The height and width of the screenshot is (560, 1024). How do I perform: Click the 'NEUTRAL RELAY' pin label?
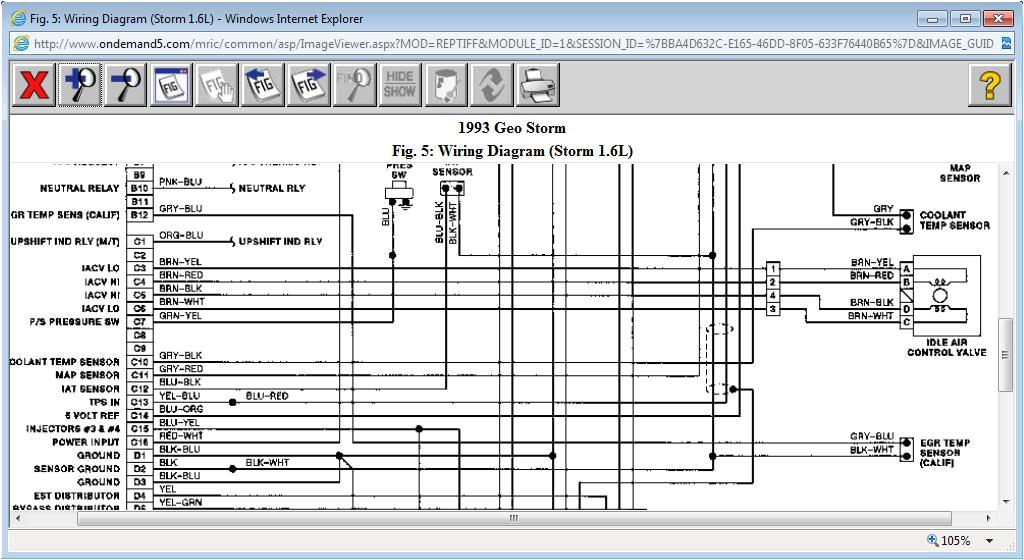[x=80, y=189]
